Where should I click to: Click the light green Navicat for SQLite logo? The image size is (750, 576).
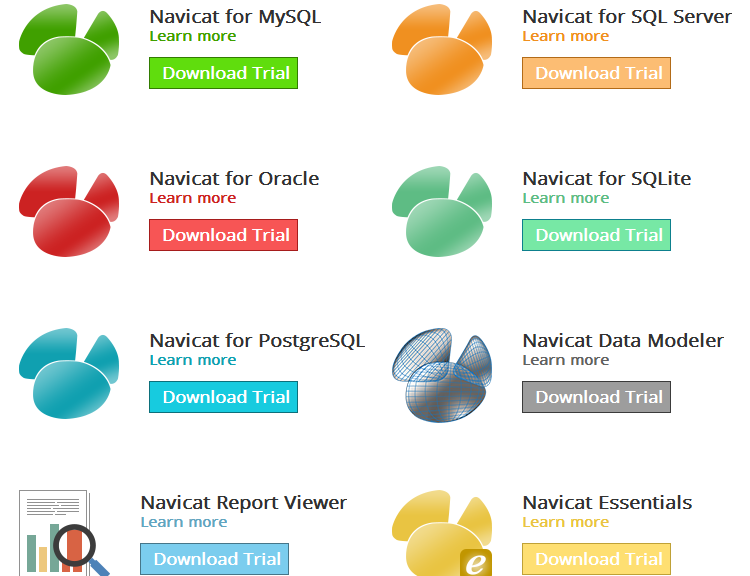tap(441, 211)
